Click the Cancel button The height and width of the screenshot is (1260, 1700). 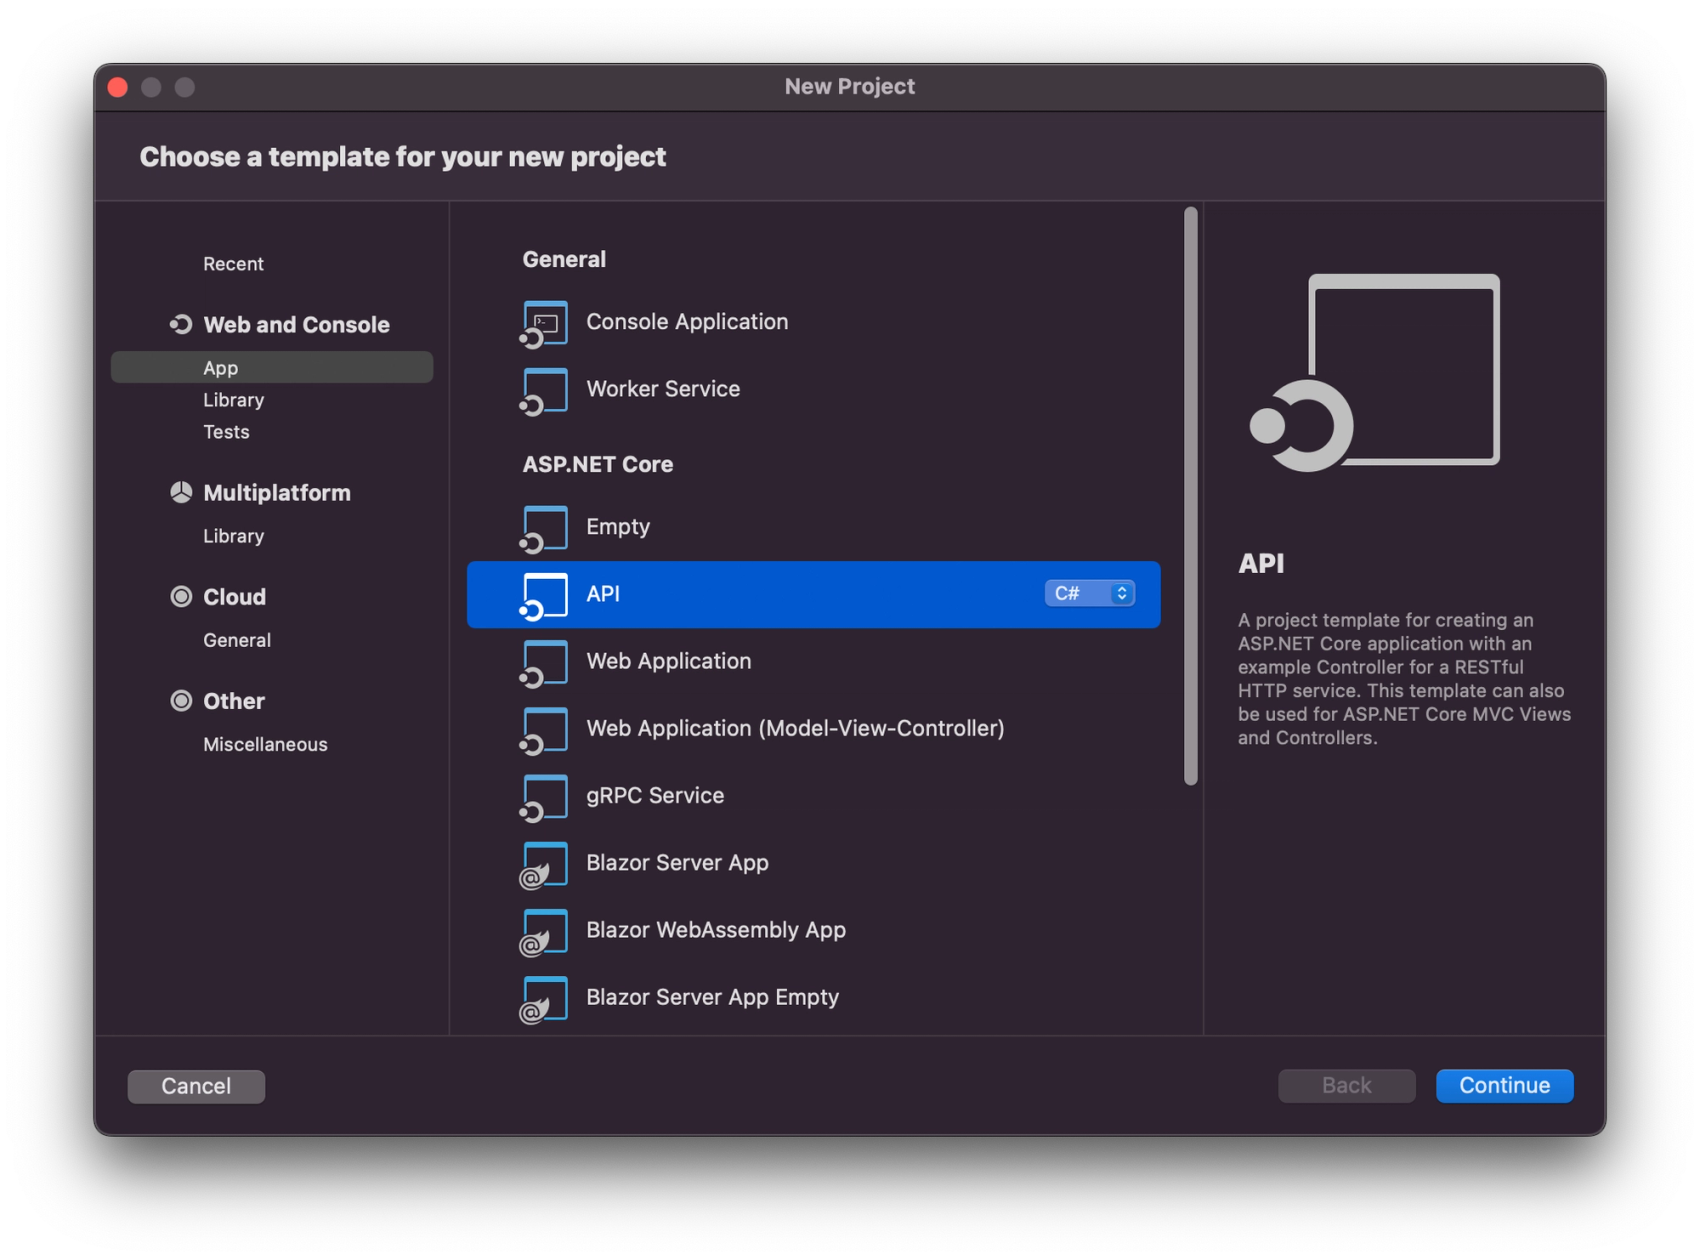196,1085
